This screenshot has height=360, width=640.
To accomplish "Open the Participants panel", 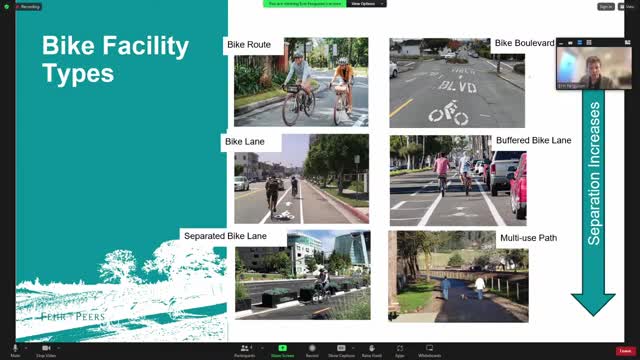I will coord(244,350).
